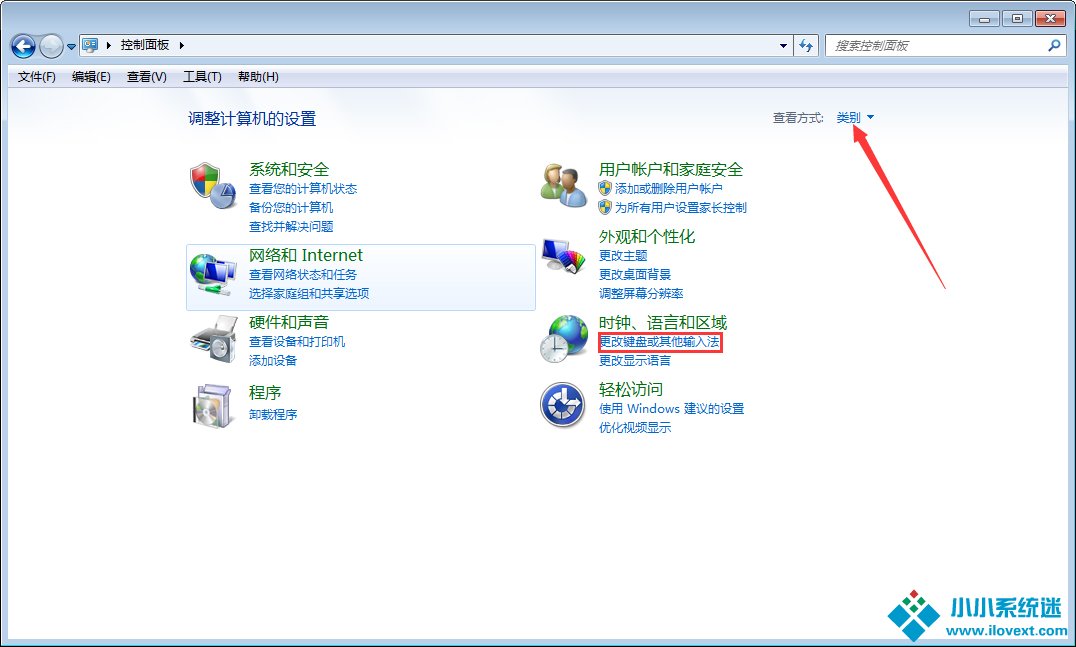Click the forward arrow navigation button

pos(51,46)
